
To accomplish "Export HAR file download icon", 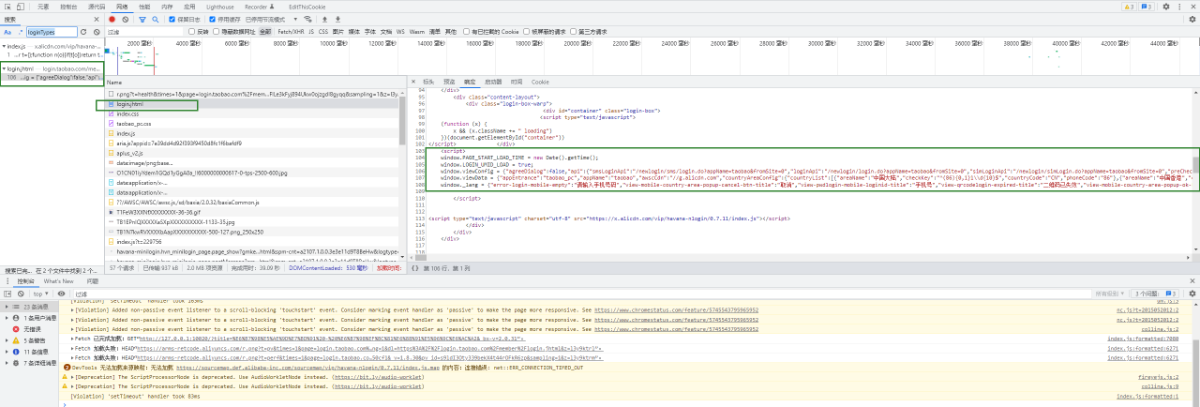I will click(x=338, y=19).
